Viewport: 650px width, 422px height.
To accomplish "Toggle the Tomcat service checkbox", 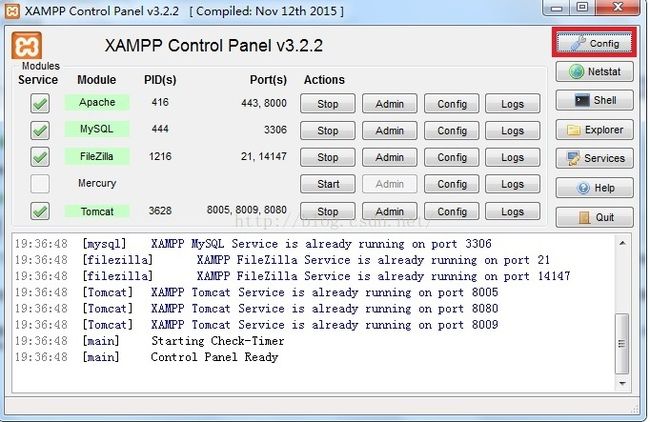I will 40,211.
